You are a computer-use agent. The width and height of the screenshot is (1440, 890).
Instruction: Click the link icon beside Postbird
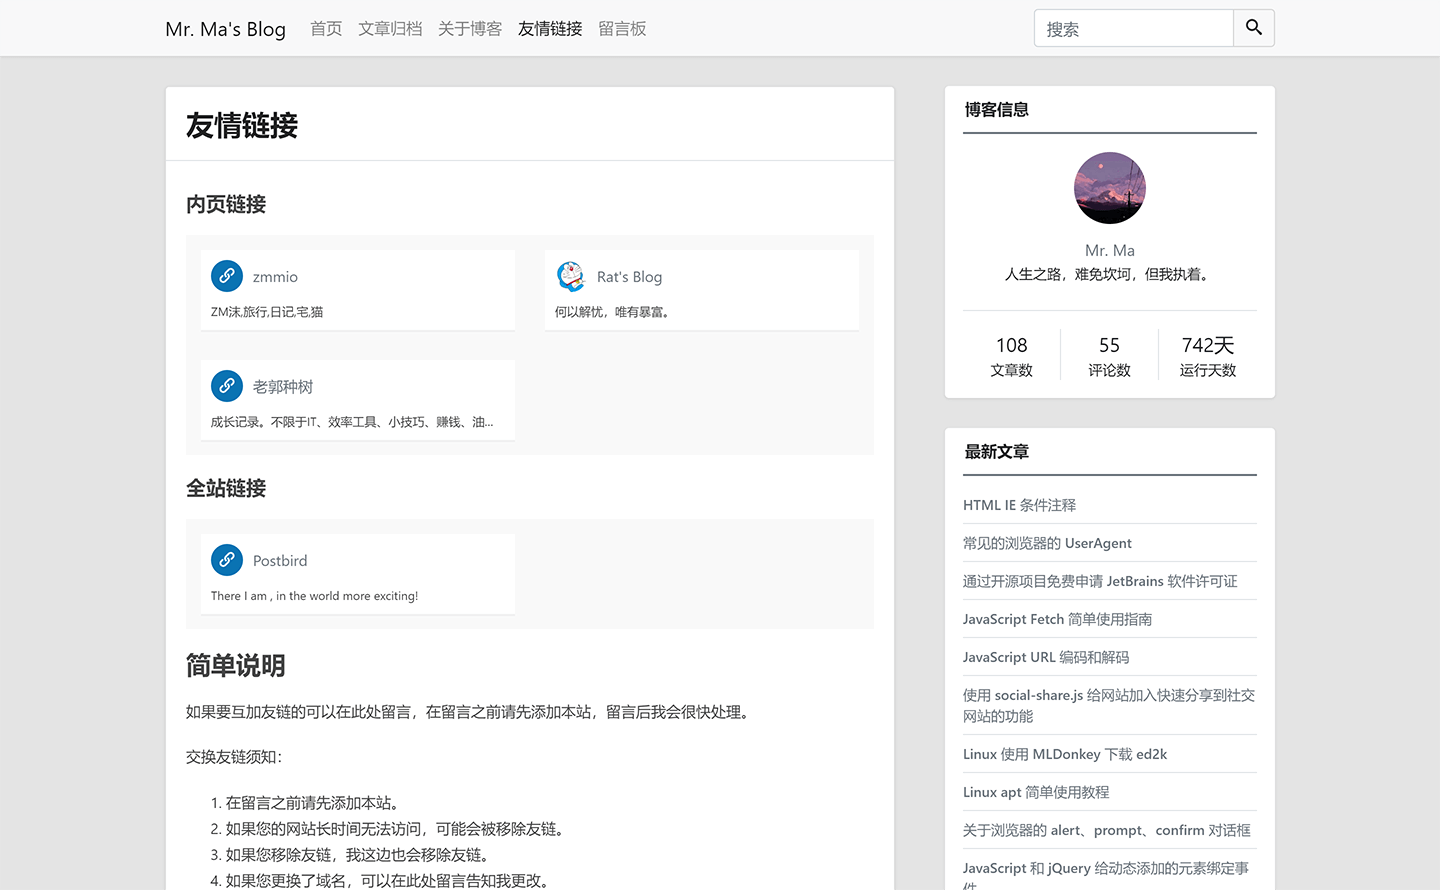pyautogui.click(x=226, y=560)
